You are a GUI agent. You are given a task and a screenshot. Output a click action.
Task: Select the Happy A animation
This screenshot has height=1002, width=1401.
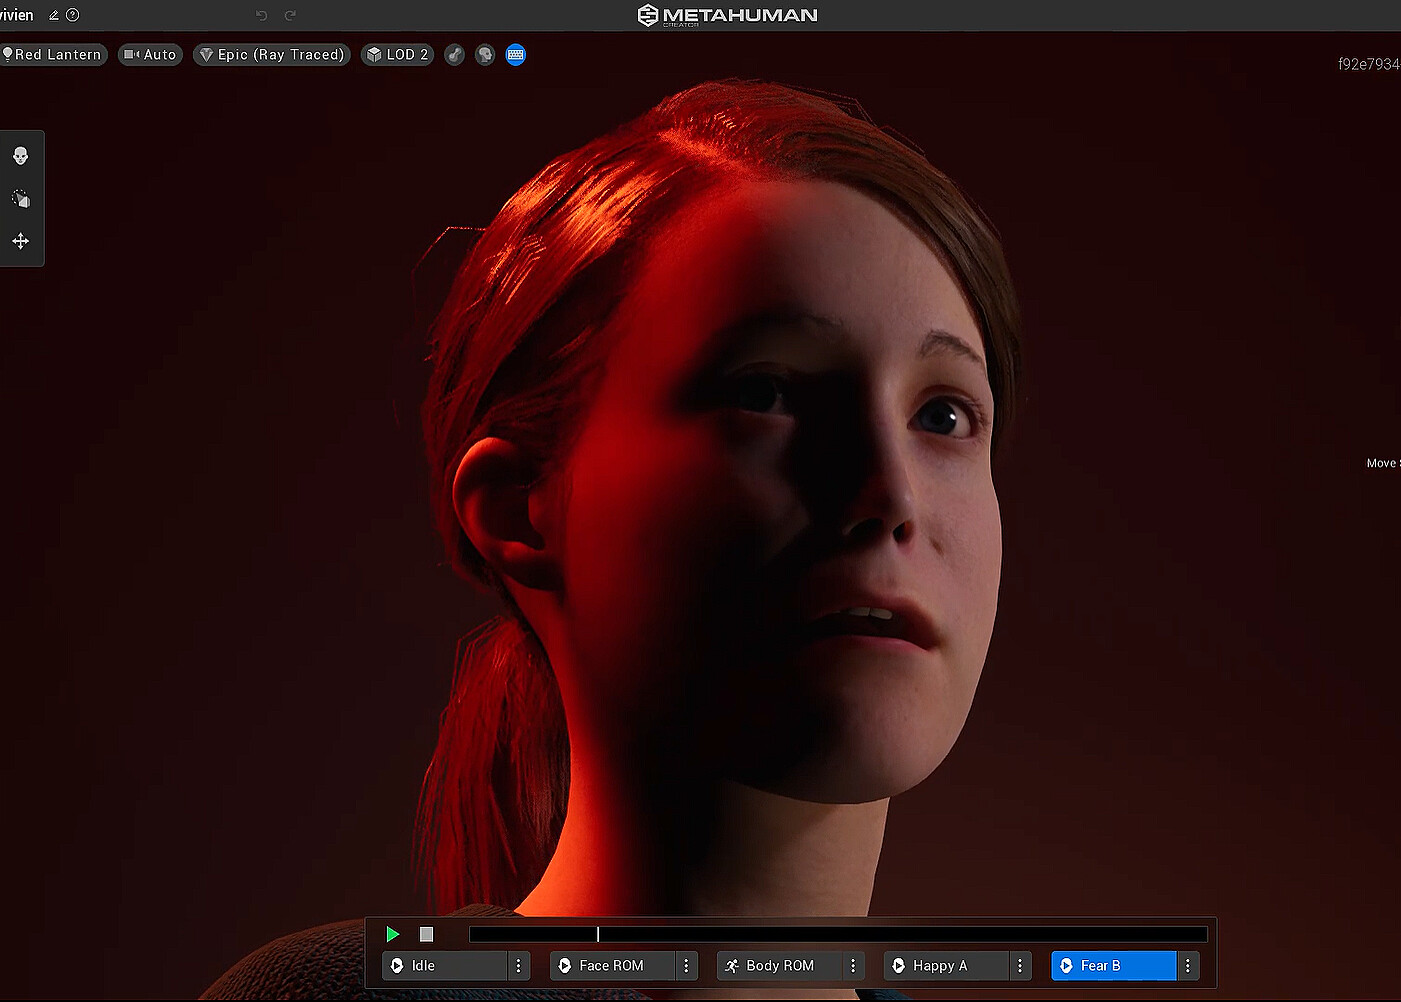[946, 966]
